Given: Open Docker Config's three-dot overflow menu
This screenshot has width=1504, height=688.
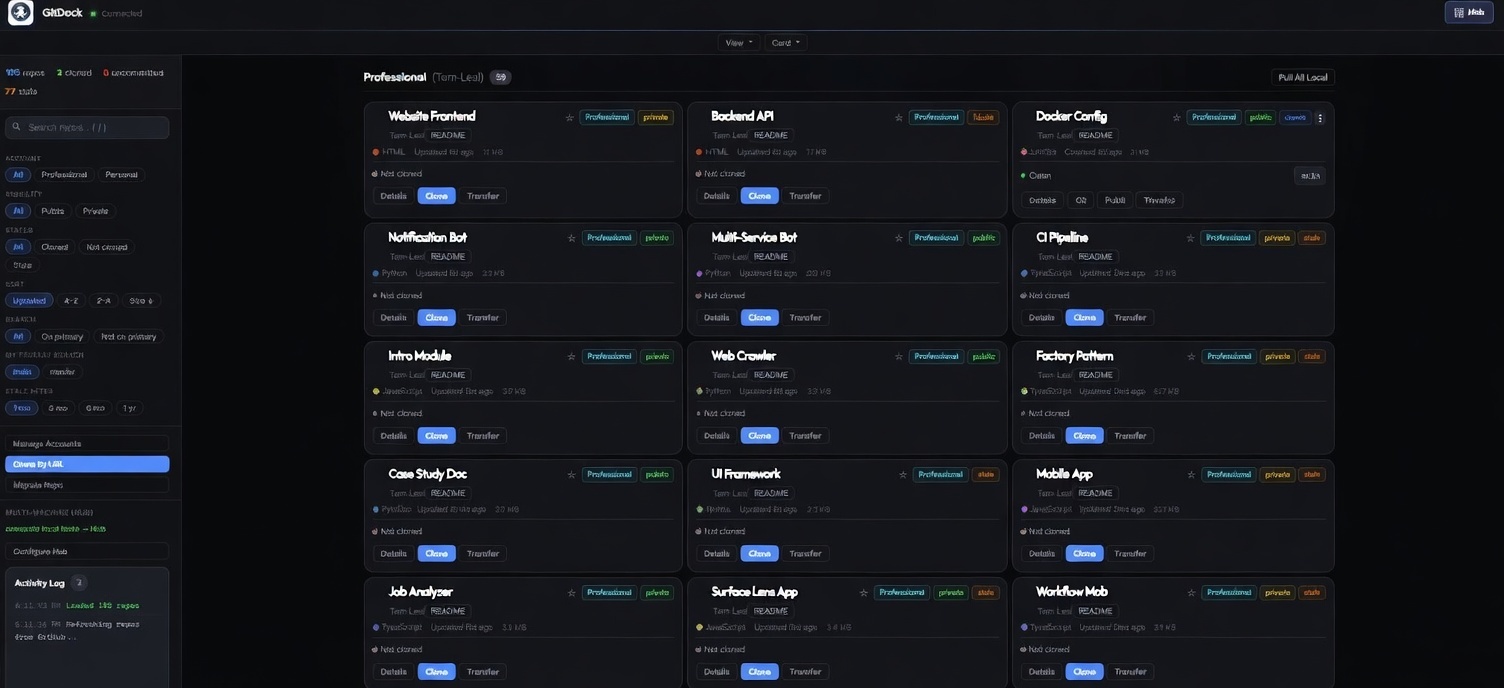Looking at the screenshot, I should pyautogui.click(x=1319, y=116).
